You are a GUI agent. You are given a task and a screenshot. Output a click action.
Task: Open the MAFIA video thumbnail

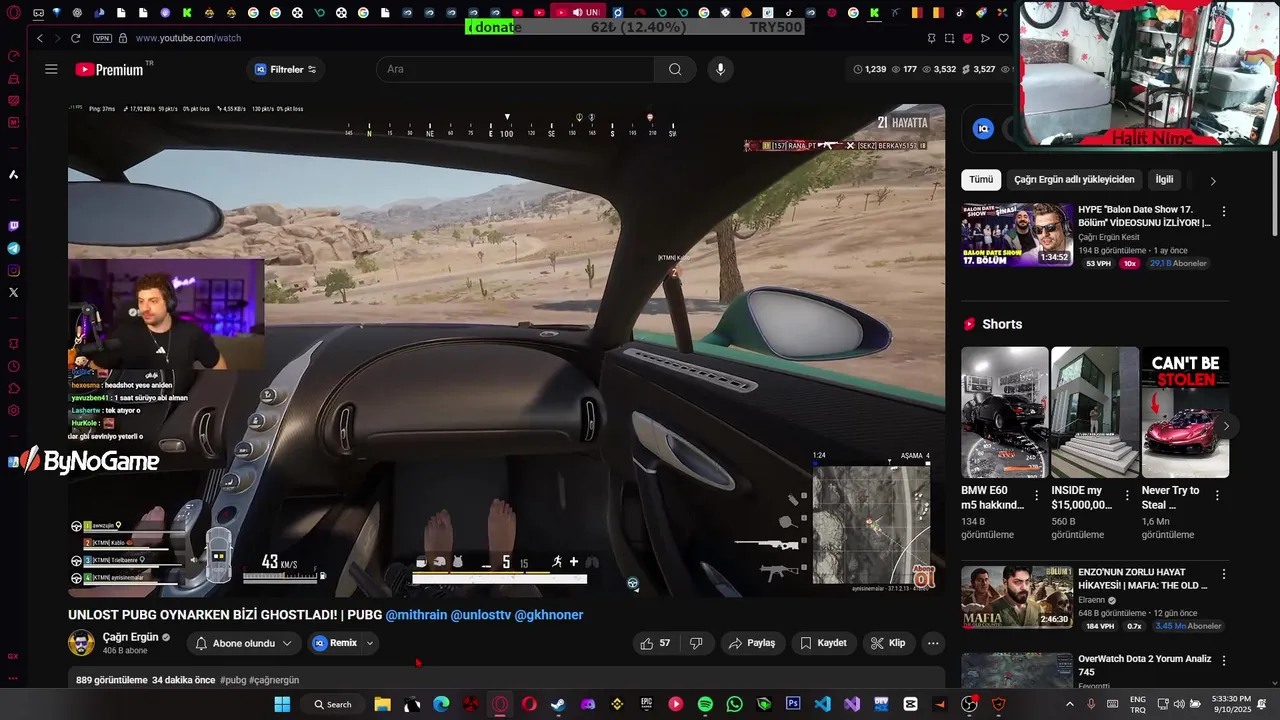pos(1017,597)
